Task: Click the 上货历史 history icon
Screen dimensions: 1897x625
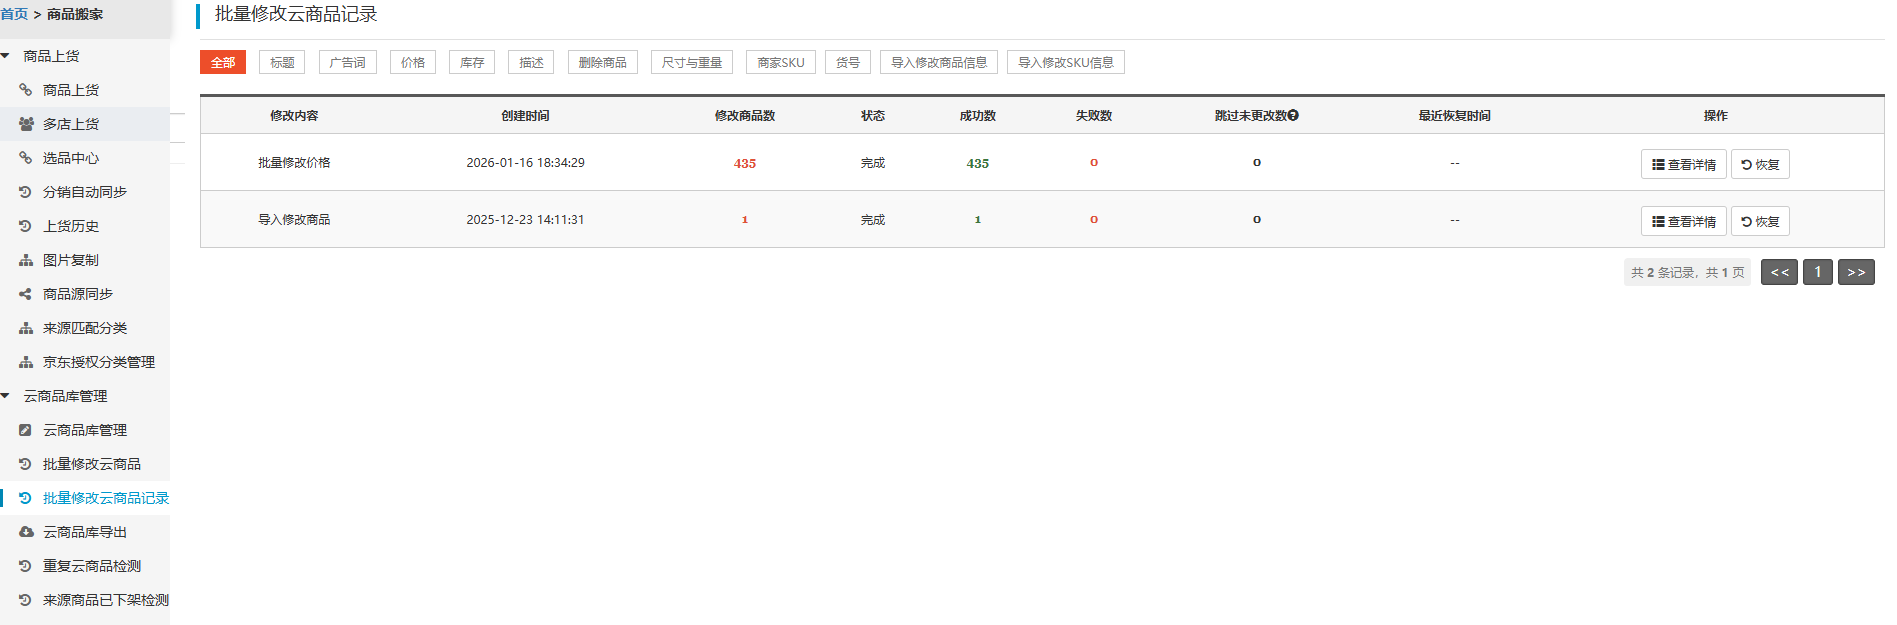Action: (26, 226)
